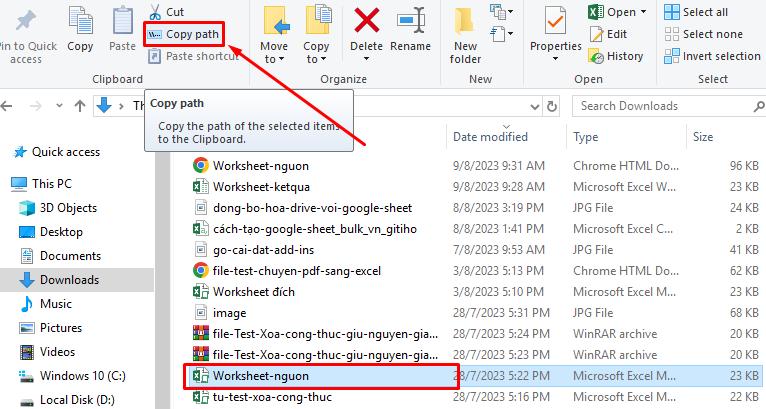
Task: Click the Properties checkmark icon
Action: (x=555, y=22)
